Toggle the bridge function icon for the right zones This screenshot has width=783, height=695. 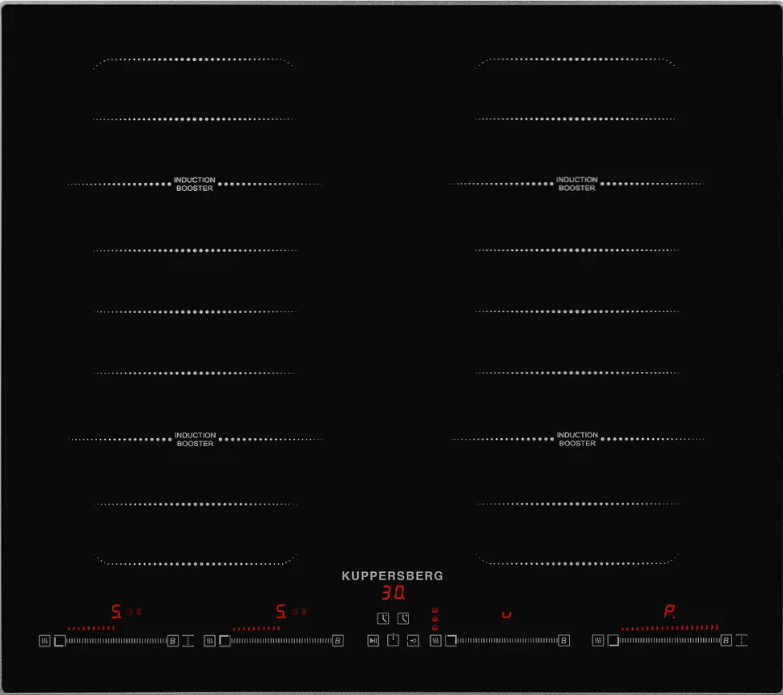742,640
